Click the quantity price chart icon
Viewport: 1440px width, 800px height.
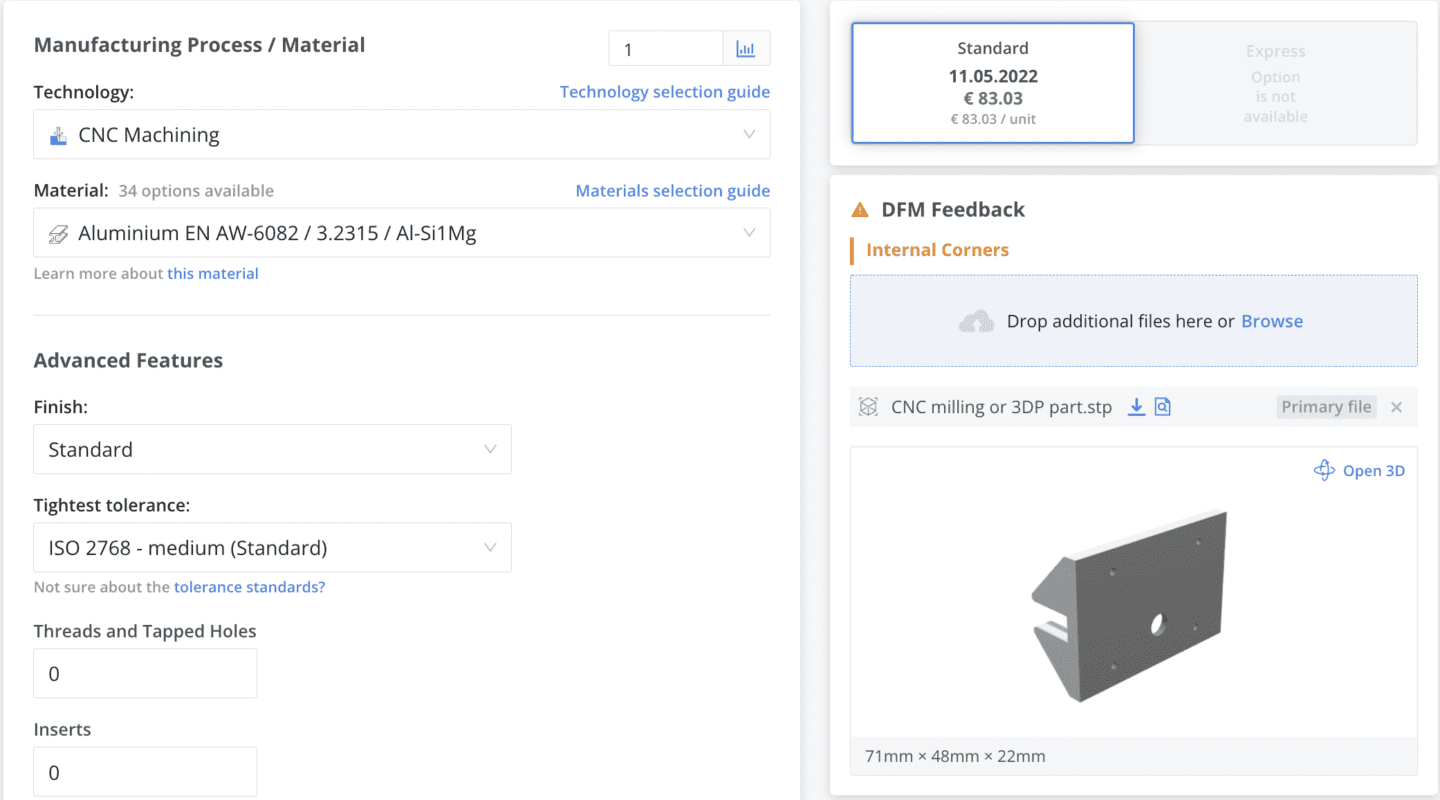(x=746, y=49)
